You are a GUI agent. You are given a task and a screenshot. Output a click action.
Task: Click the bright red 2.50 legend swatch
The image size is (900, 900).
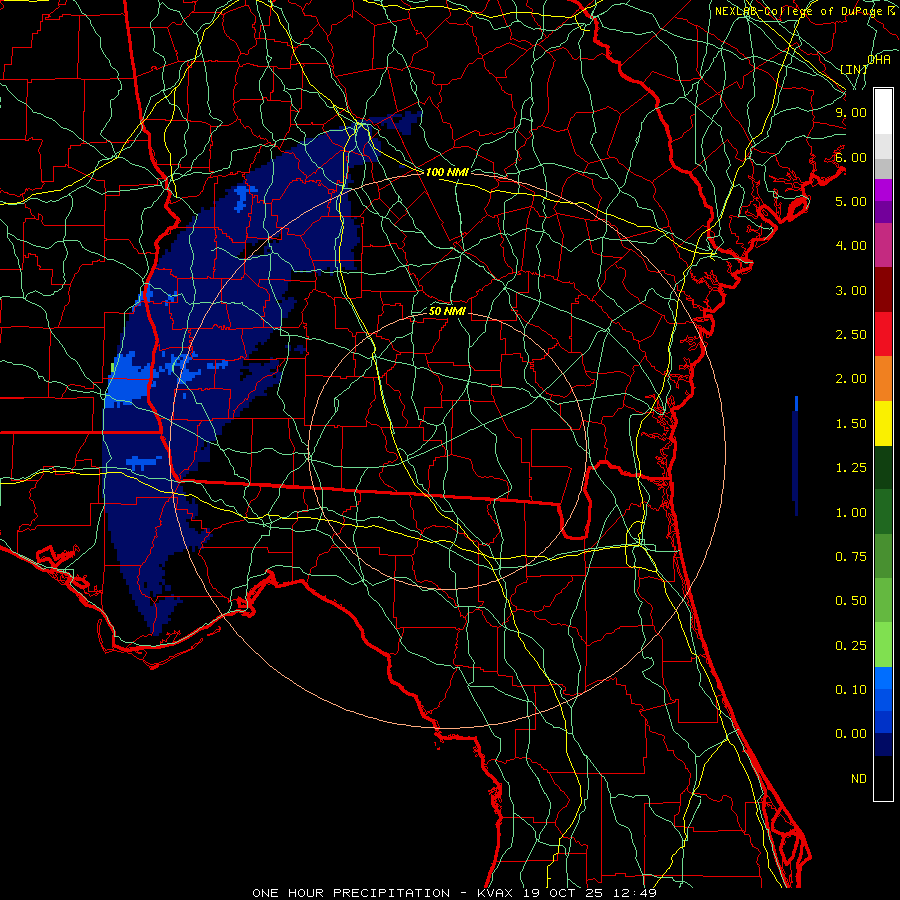883,334
